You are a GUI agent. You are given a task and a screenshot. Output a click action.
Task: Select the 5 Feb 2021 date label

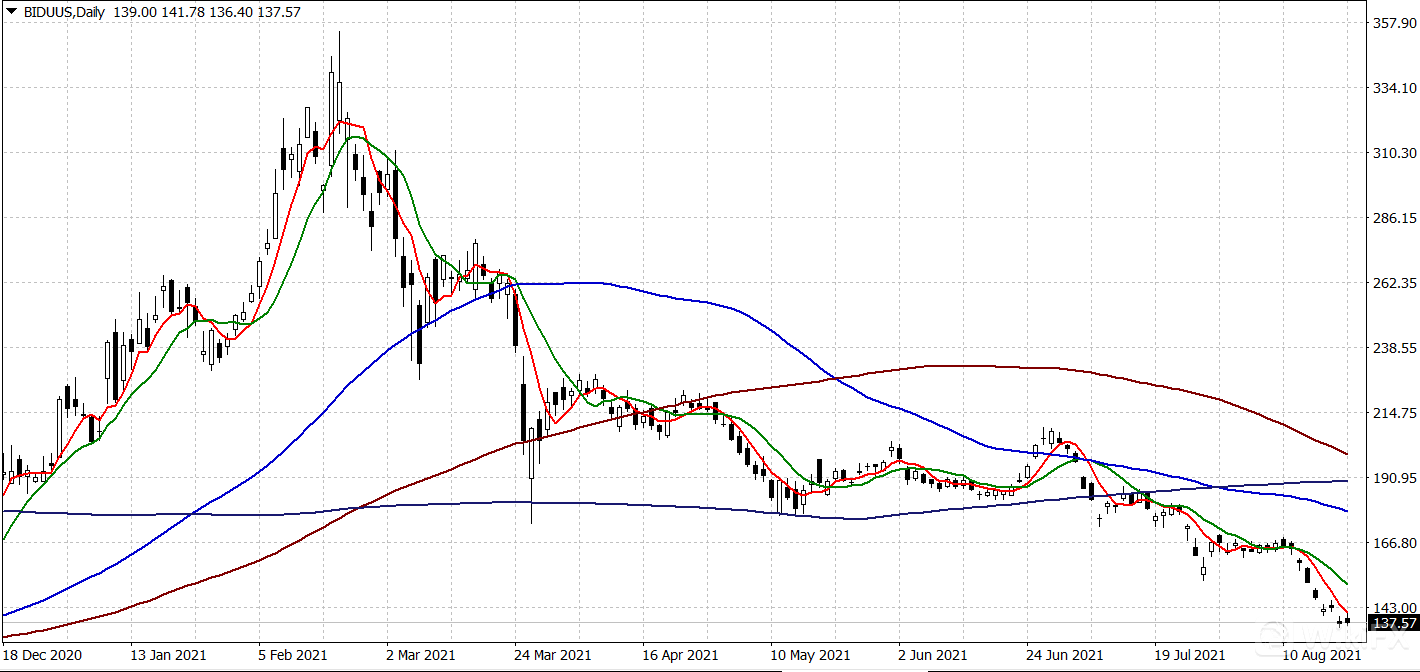coord(293,655)
